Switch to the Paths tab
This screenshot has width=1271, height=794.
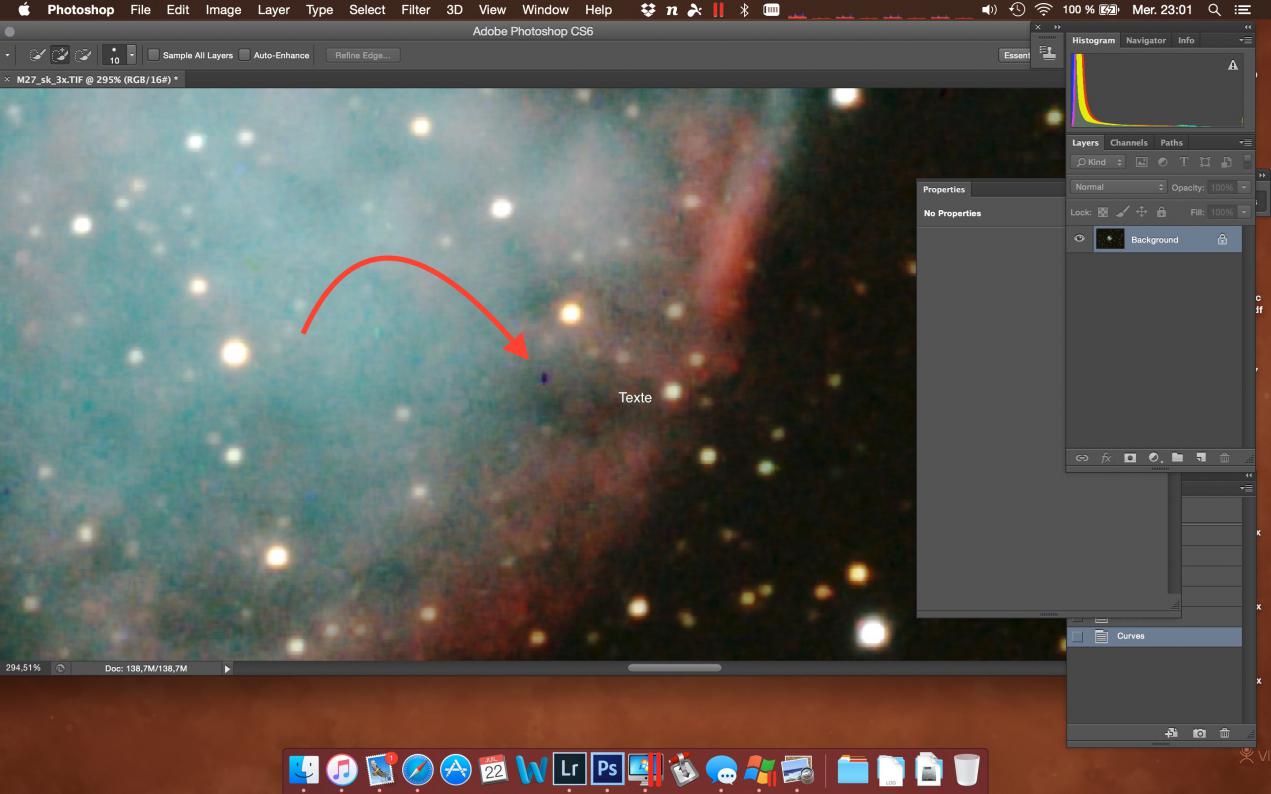1171,142
